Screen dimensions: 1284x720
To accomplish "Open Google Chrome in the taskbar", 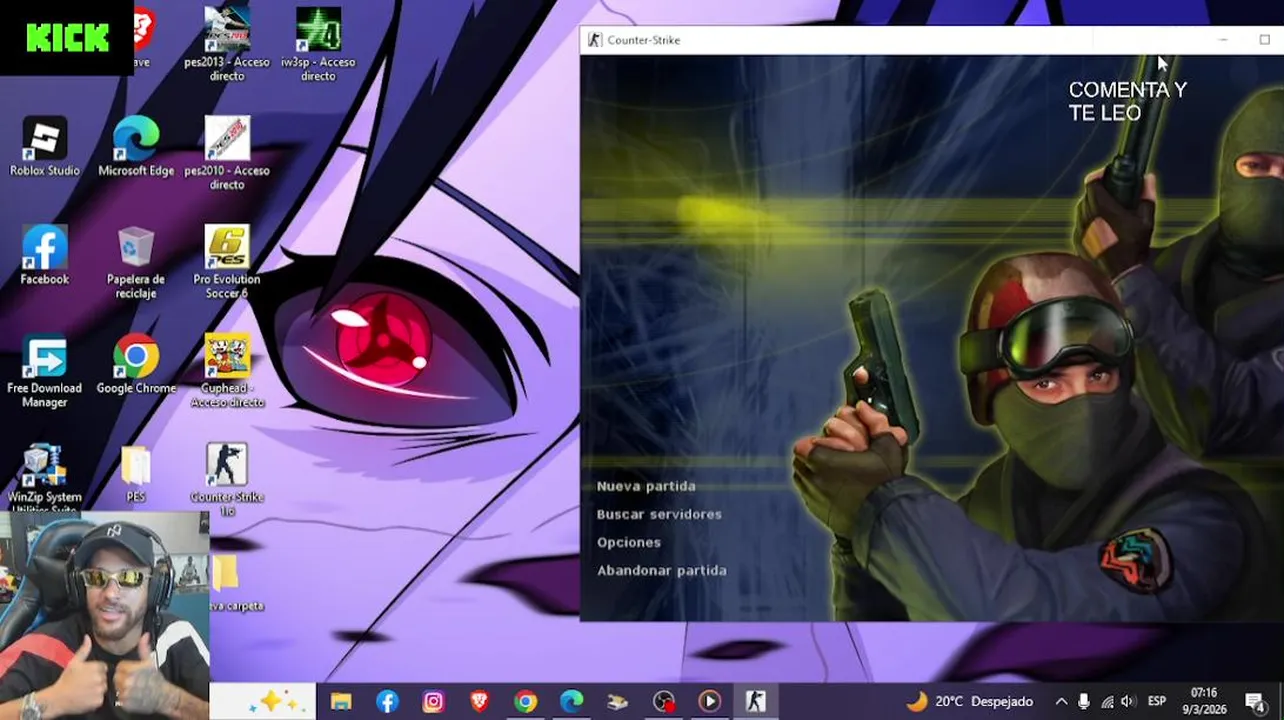I will [525, 702].
